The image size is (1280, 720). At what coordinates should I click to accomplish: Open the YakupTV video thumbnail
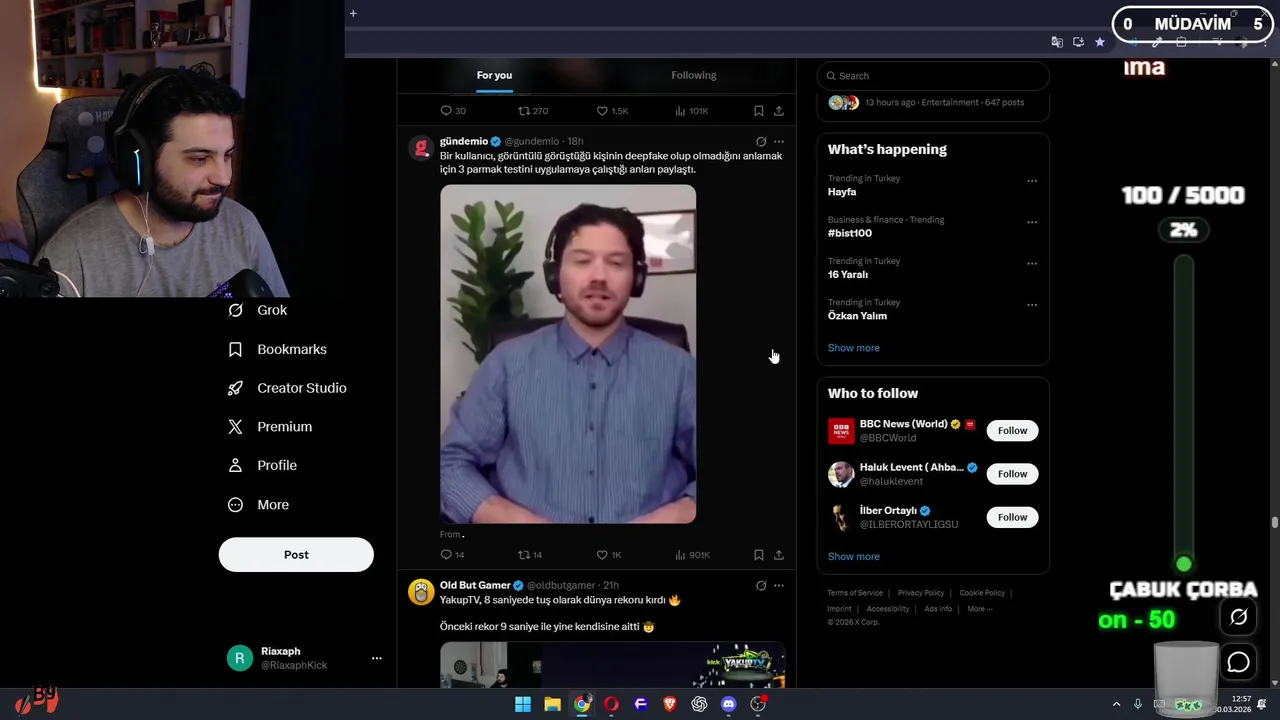(612, 665)
